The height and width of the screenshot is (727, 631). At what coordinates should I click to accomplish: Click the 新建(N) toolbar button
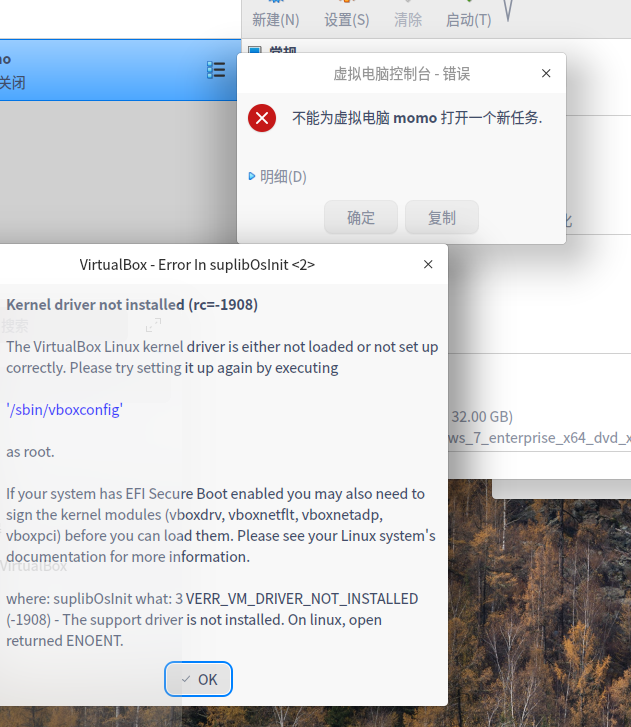276,19
